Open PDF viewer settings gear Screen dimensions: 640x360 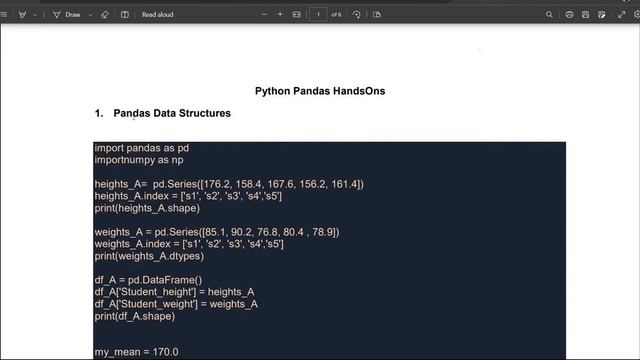(x=637, y=15)
